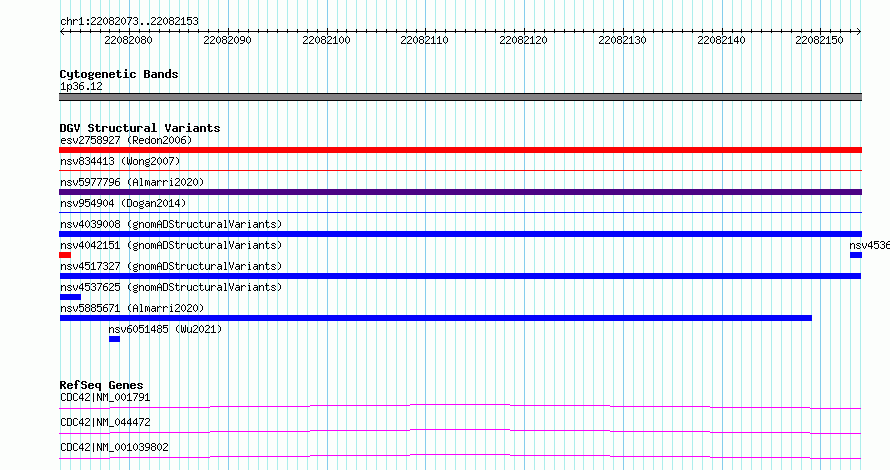Click the gray 1p36.12 cytogenetic band bar
890x470 pixels.
[x=460, y=97]
